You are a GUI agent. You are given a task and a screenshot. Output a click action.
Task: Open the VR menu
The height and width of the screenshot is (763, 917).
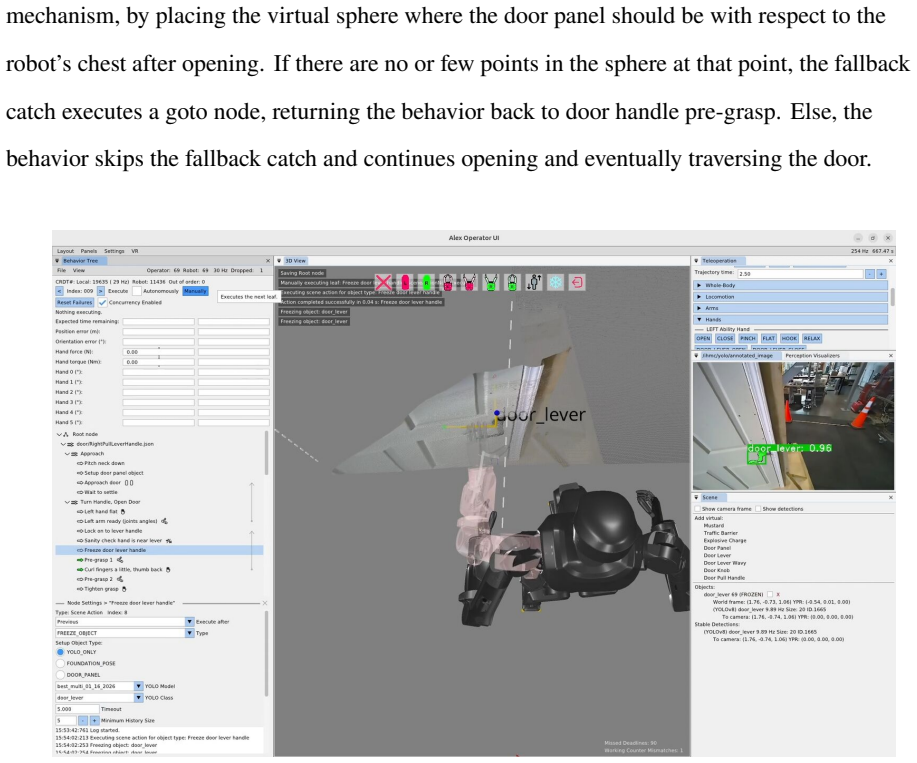135,251
